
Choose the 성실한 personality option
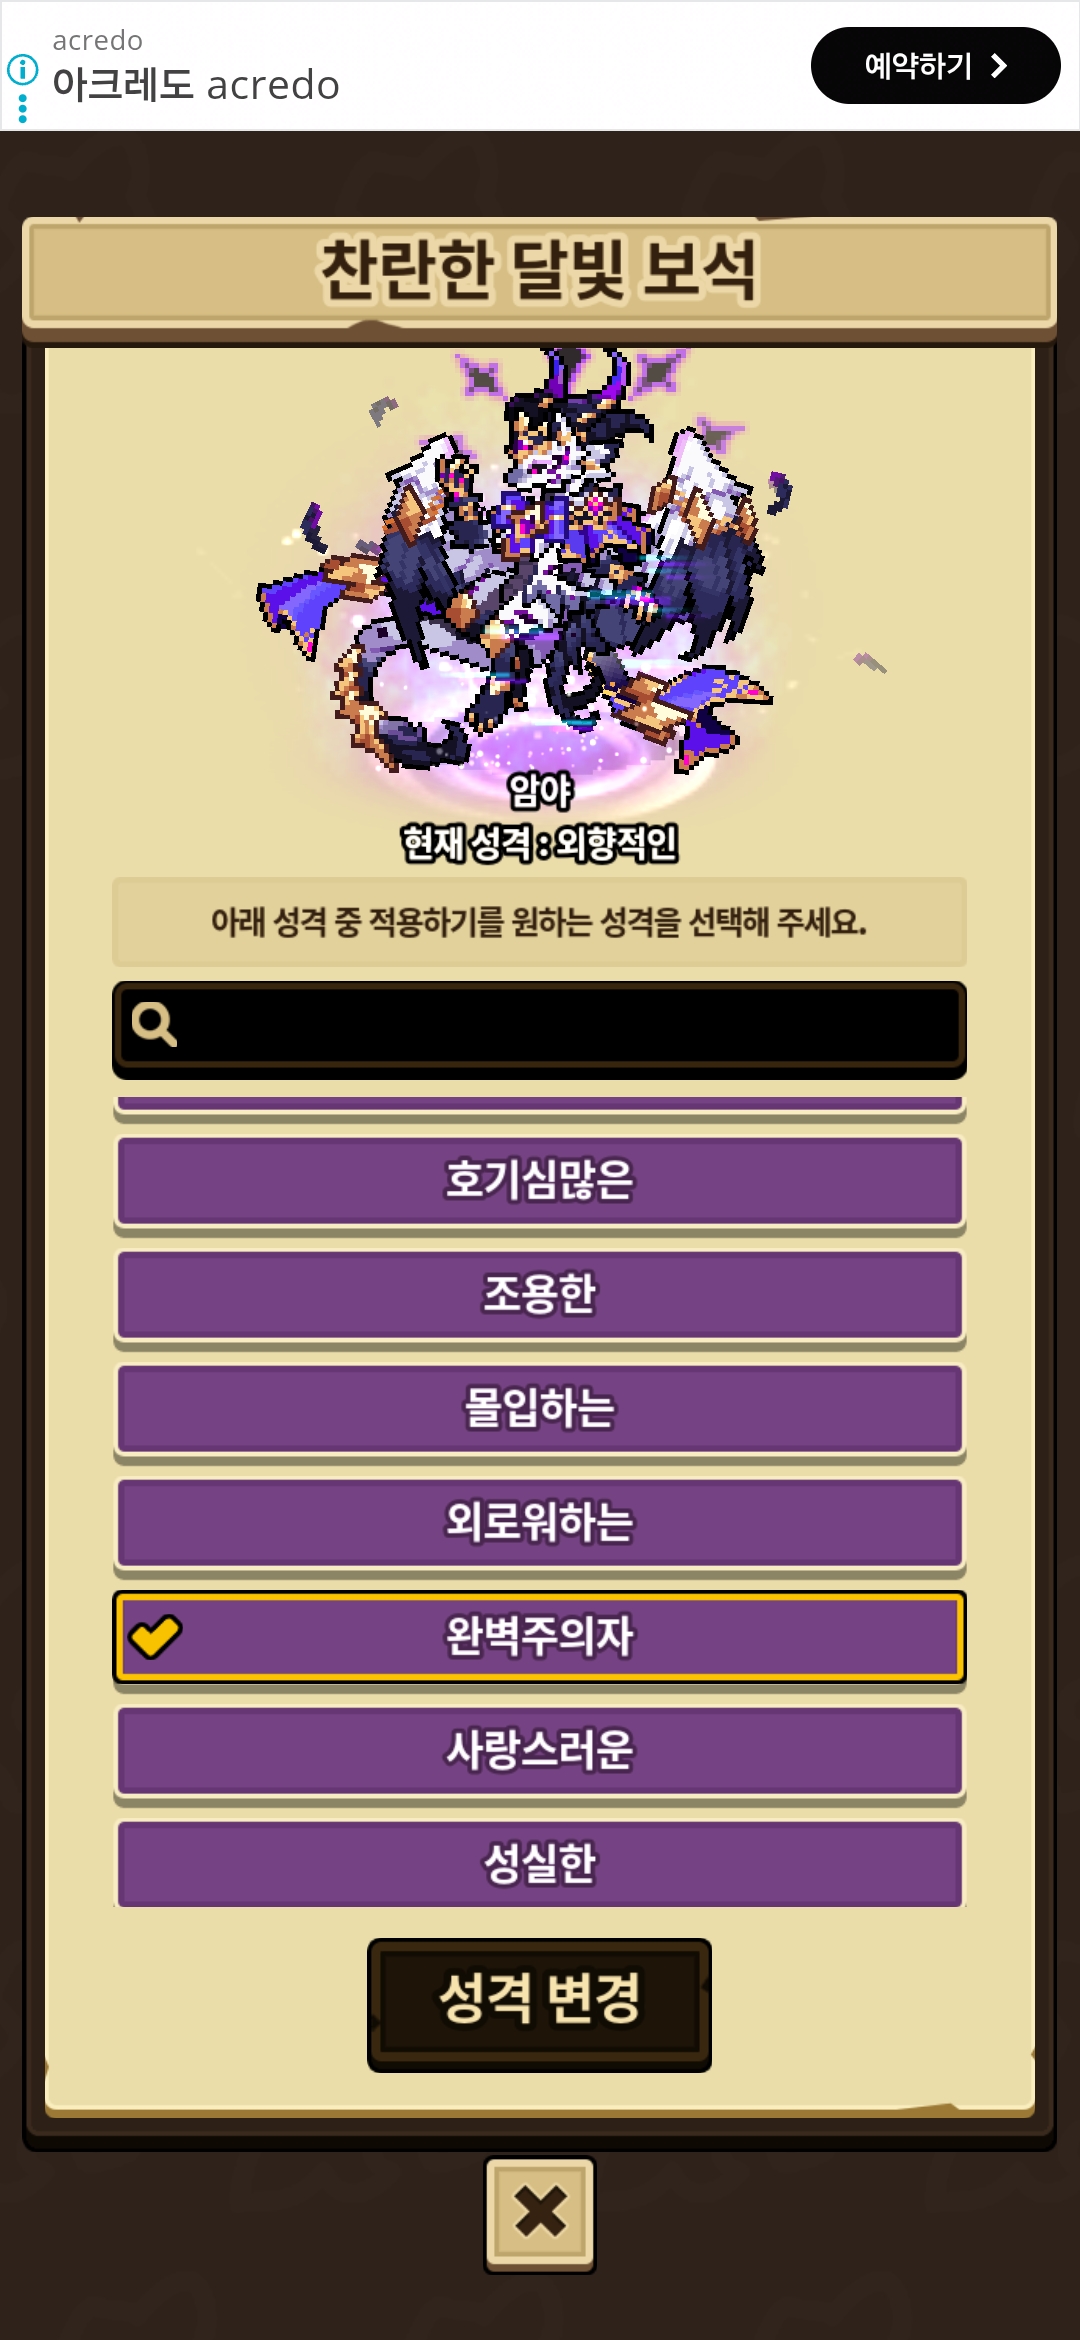pyautogui.click(x=540, y=1864)
